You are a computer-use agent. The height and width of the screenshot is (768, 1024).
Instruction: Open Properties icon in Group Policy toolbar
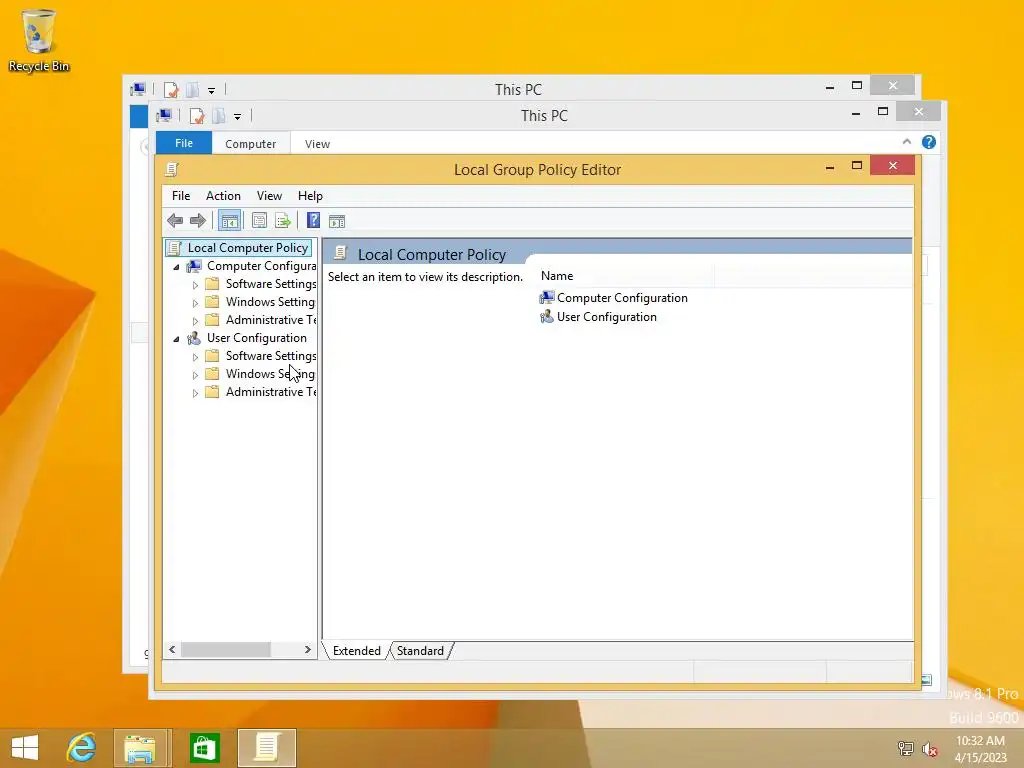coord(259,221)
